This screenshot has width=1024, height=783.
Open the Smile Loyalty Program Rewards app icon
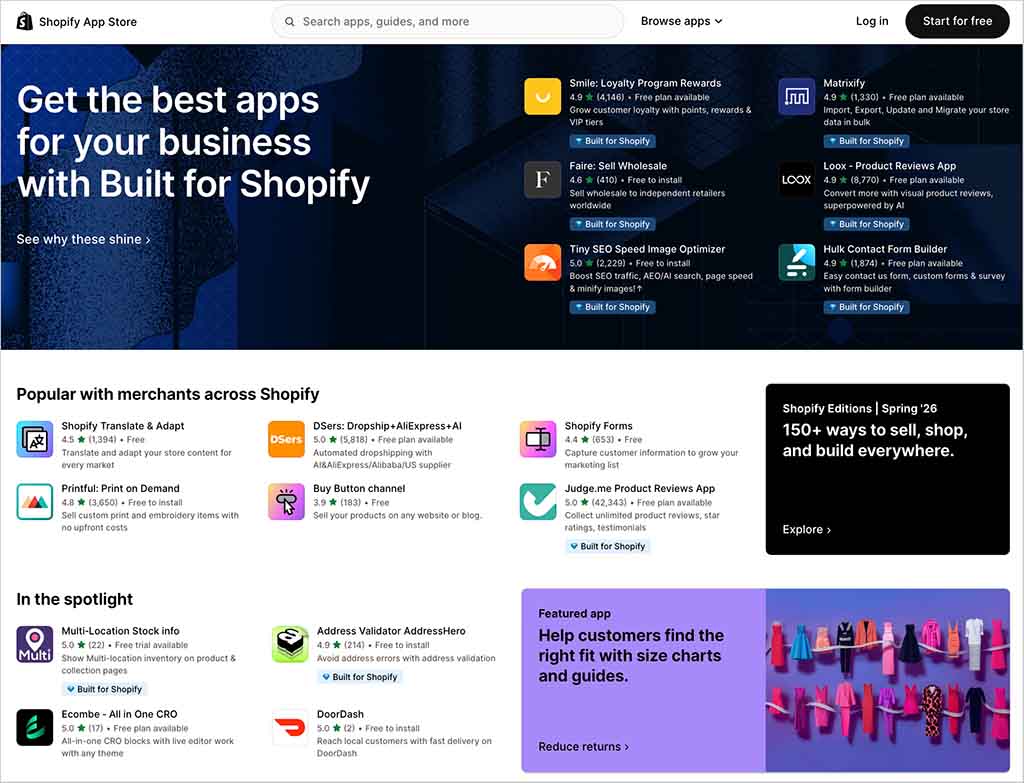543,97
